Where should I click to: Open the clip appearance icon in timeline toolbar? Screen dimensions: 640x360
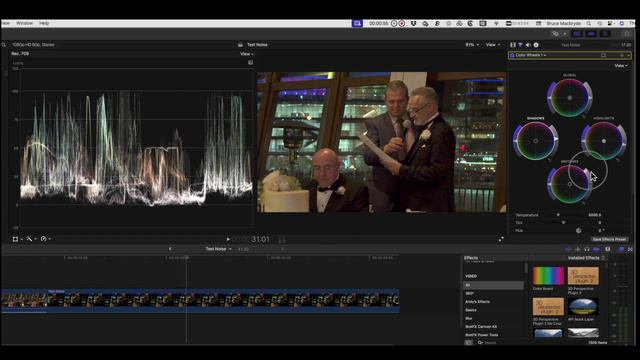(607, 249)
